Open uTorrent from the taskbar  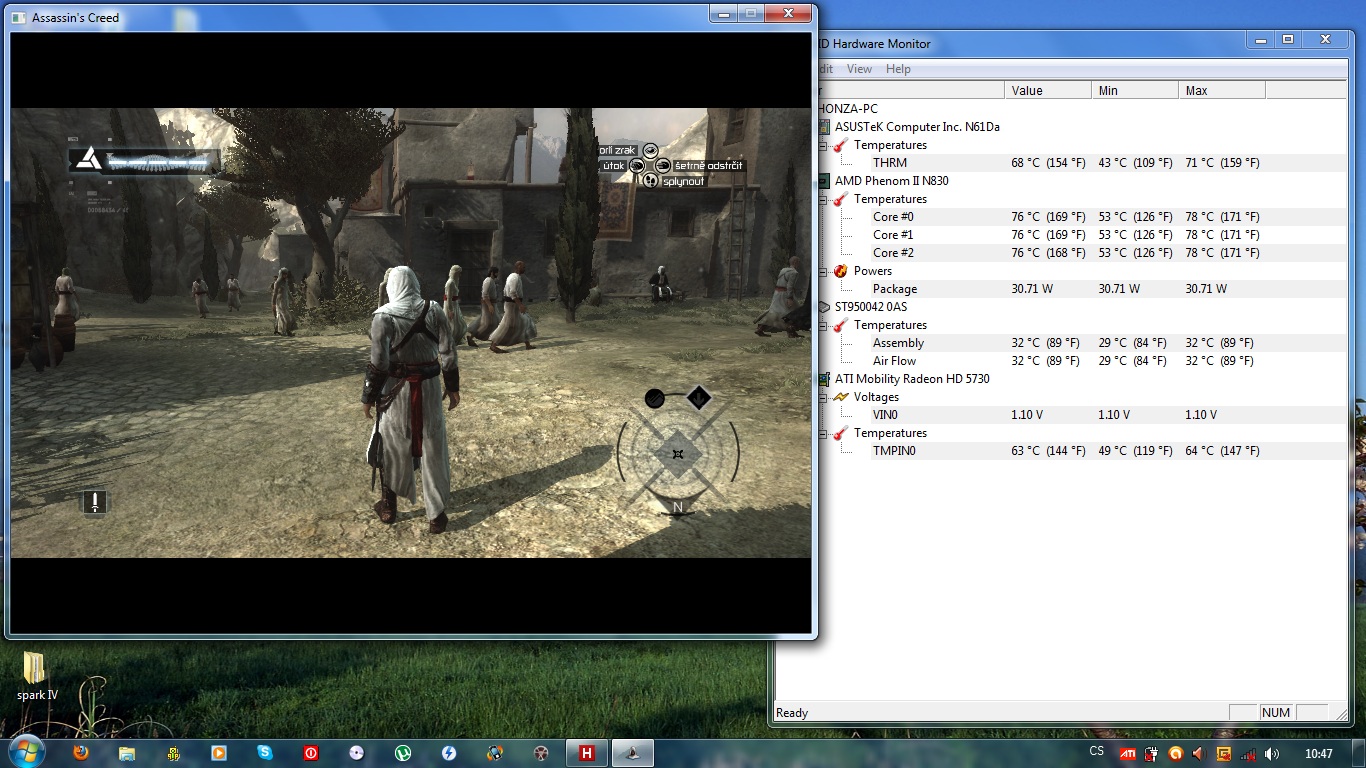pyautogui.click(x=403, y=753)
